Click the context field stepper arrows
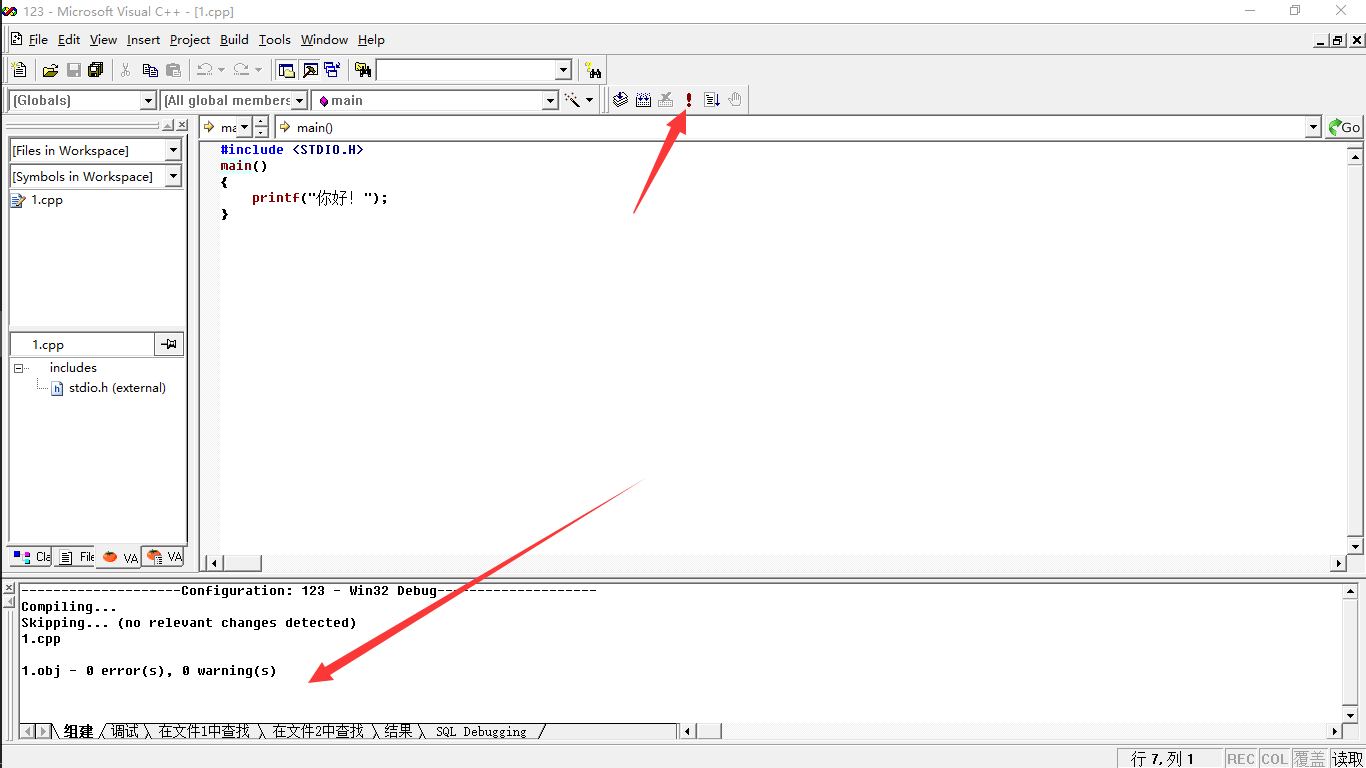Viewport: 1366px width, 768px height. click(261, 127)
